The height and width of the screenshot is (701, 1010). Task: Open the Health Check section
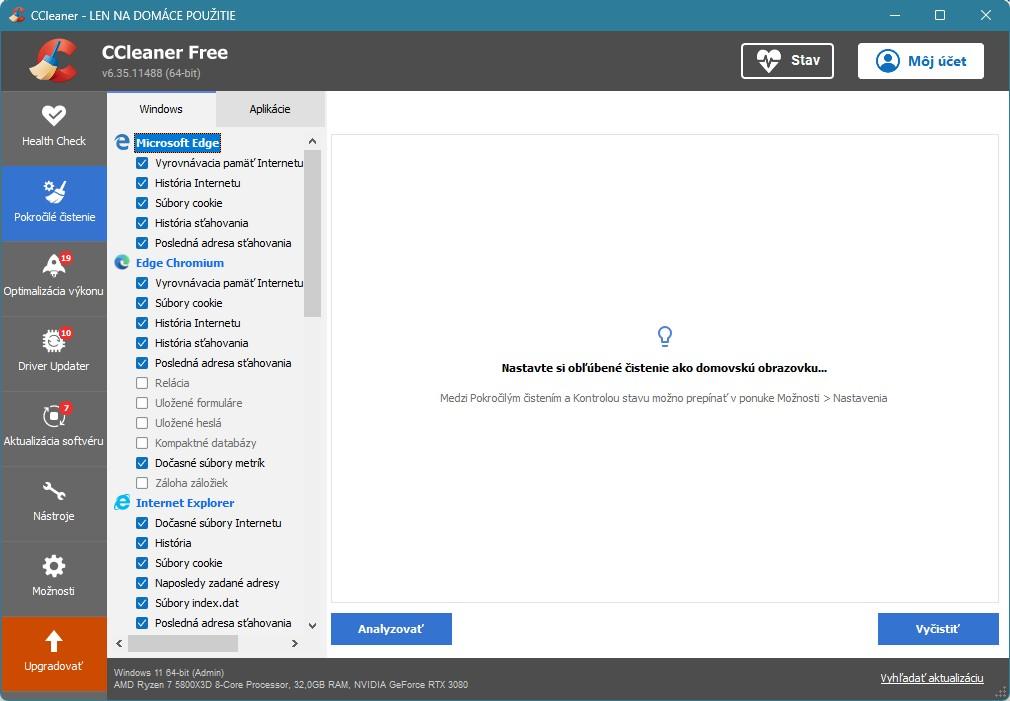[53, 128]
